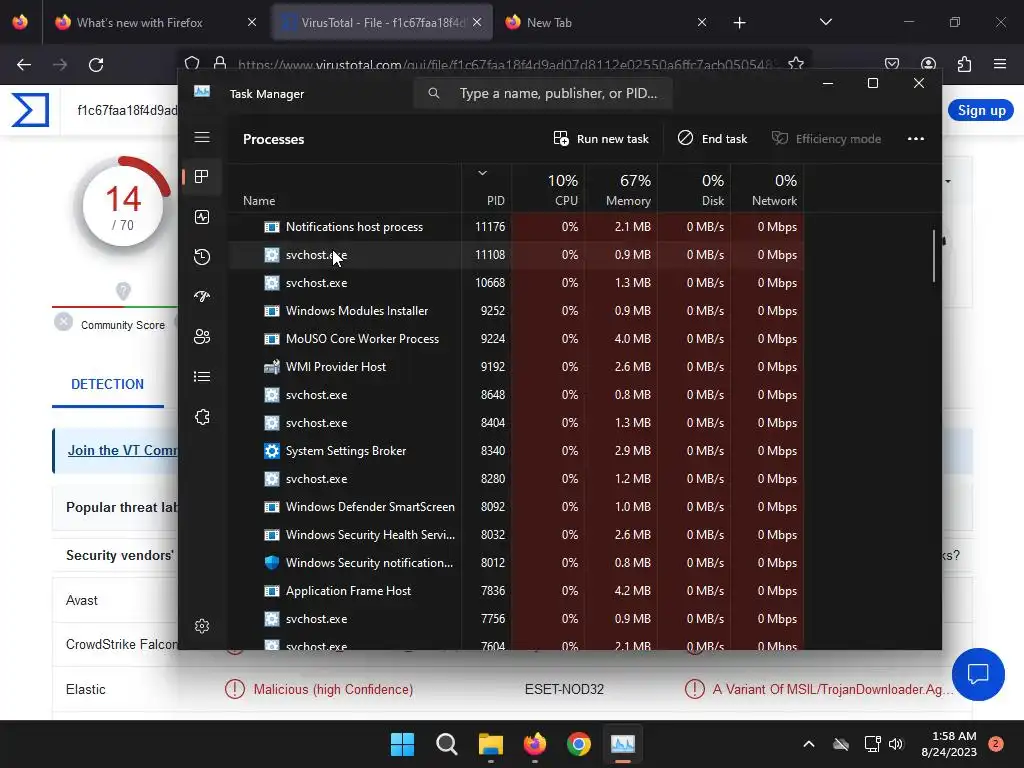Select MoUSO Core Worker Process row

tap(516, 339)
